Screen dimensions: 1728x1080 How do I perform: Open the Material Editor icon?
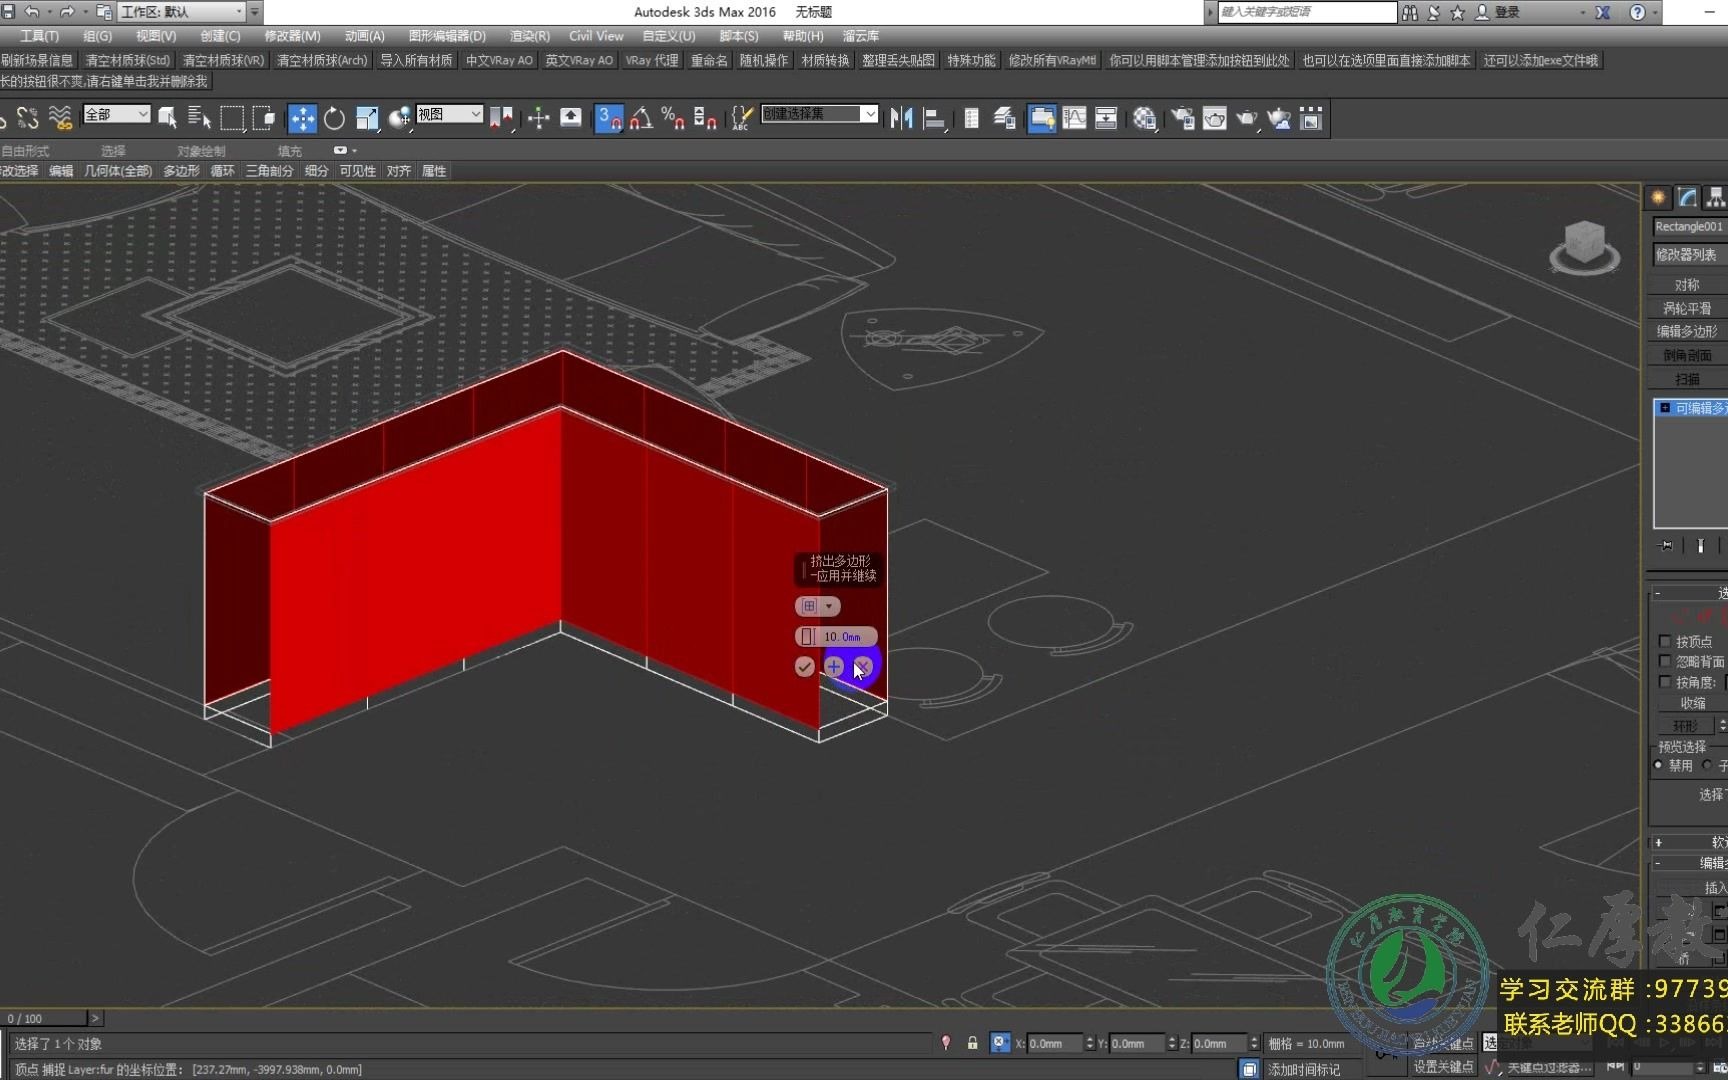1144,119
